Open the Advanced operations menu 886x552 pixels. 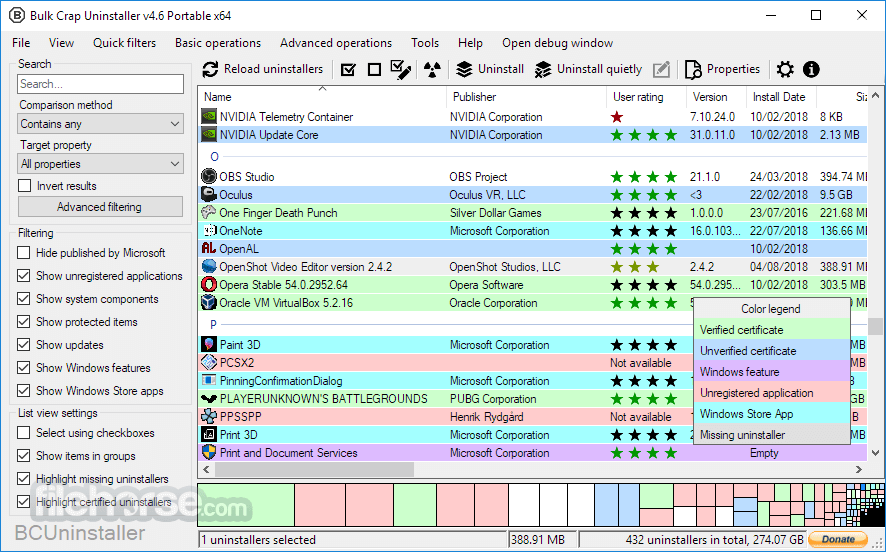pyautogui.click(x=336, y=43)
